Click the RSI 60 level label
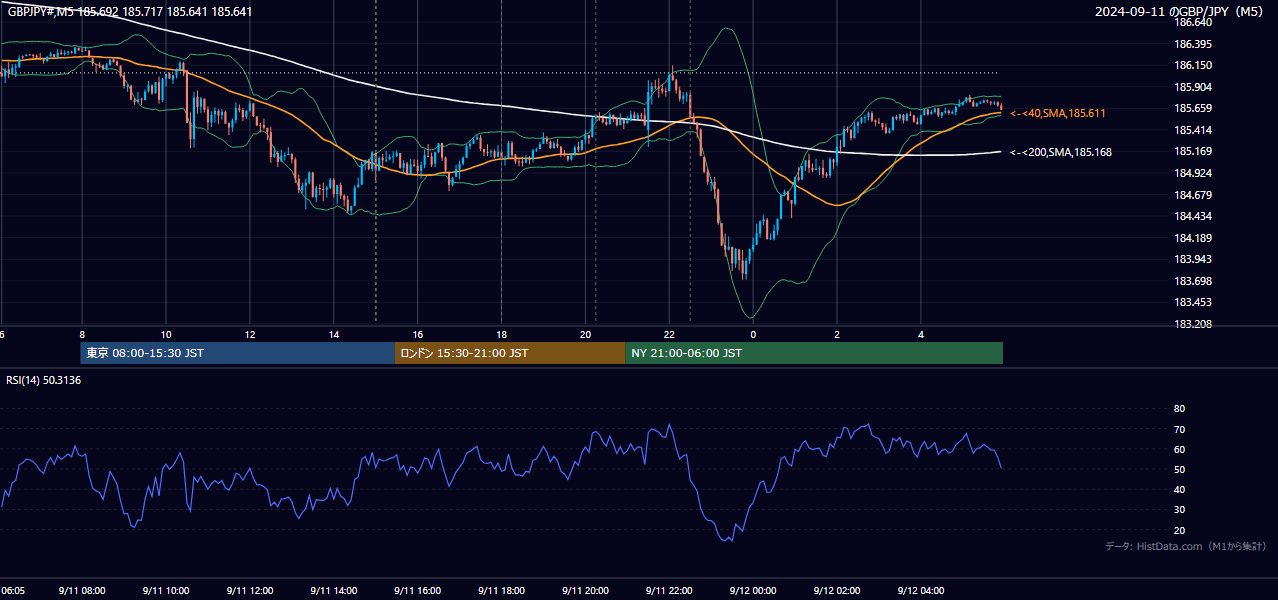 [x=1179, y=449]
